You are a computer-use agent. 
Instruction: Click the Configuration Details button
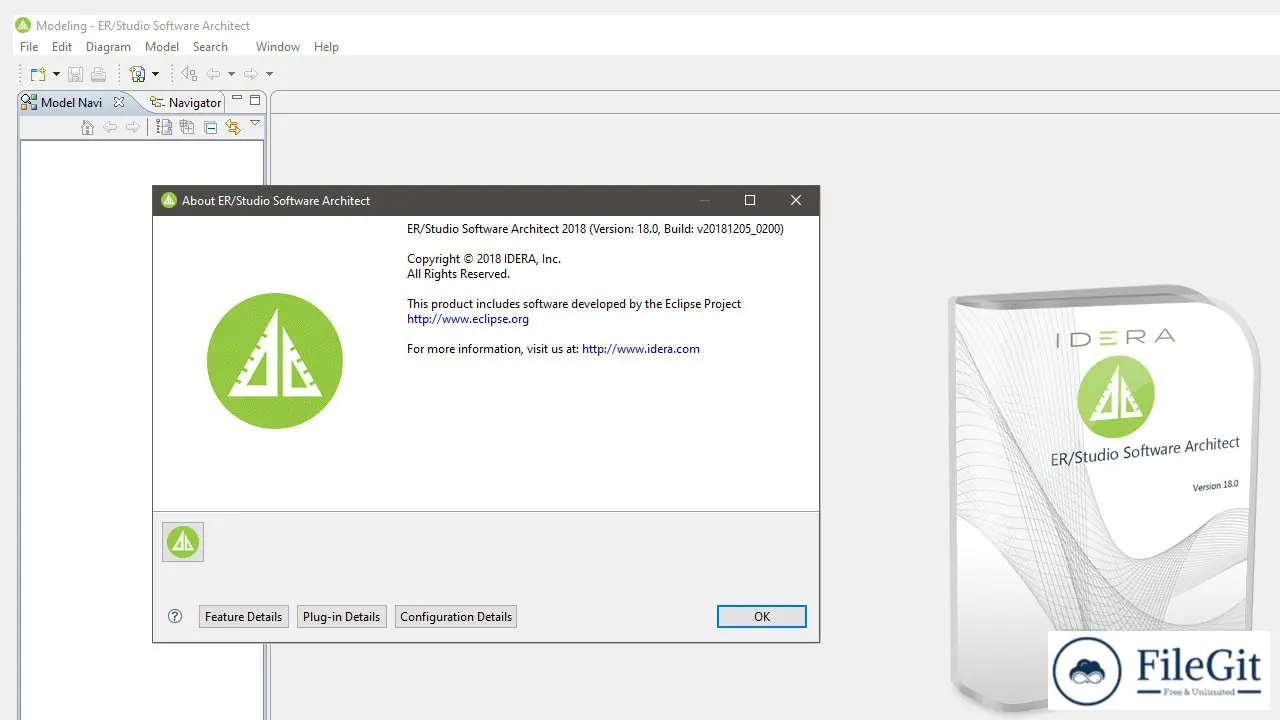(456, 617)
